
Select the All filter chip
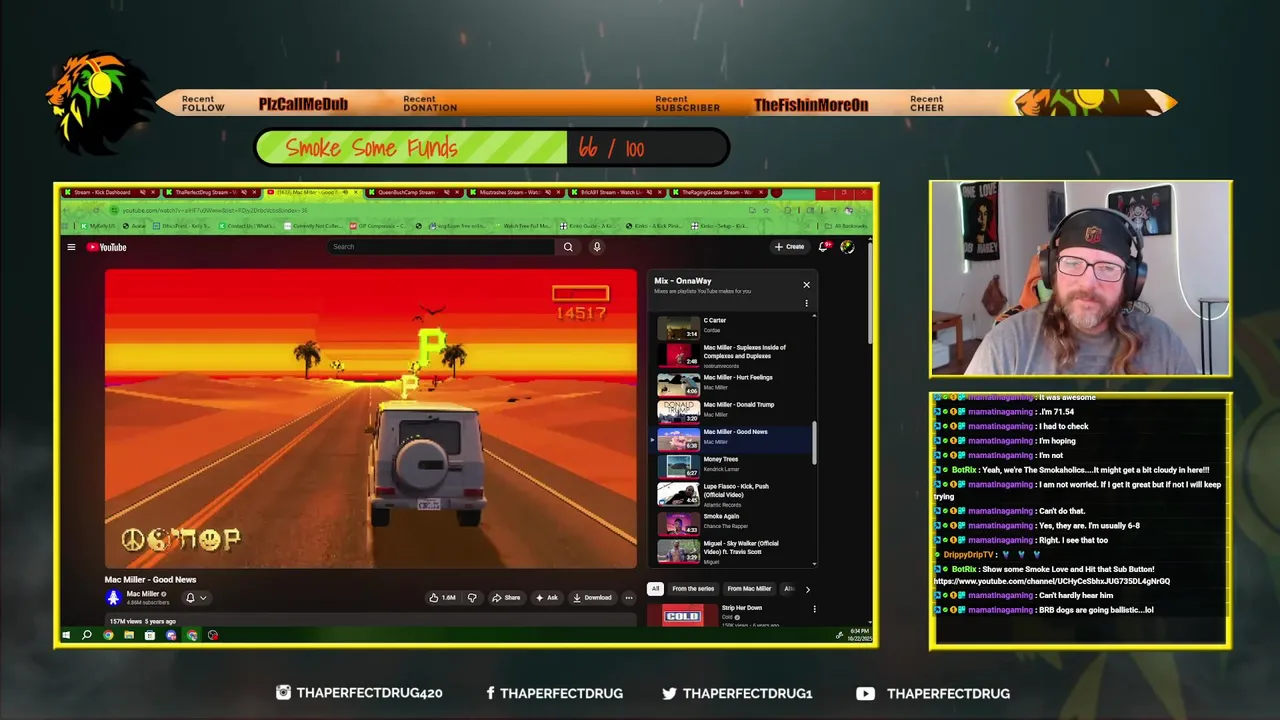(655, 589)
